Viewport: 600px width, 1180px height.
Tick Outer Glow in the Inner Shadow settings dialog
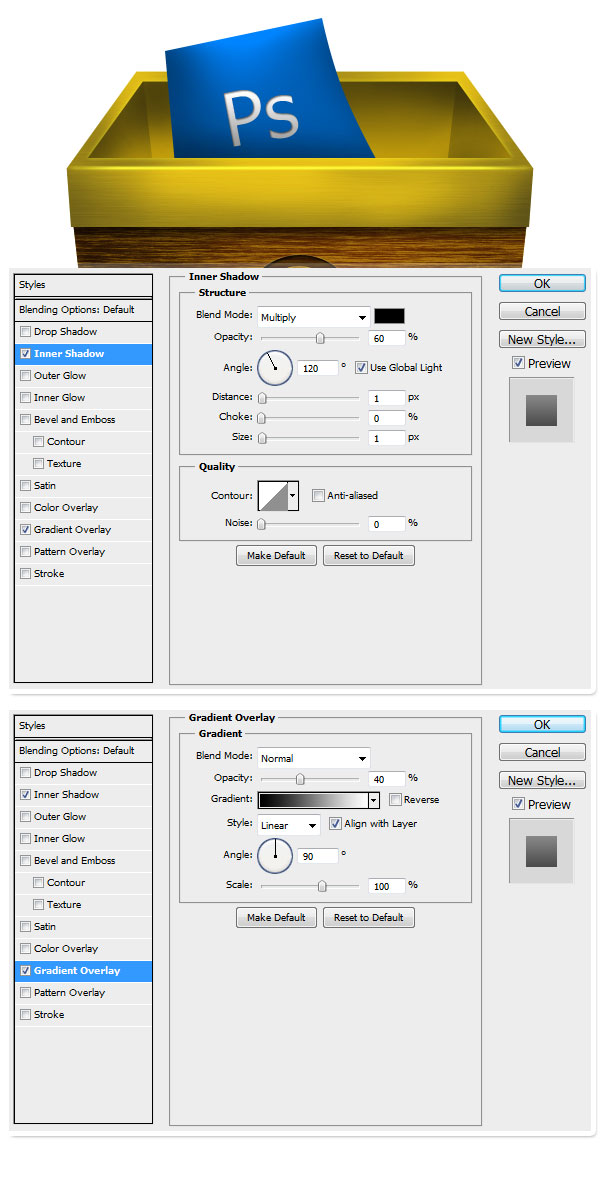tap(26, 376)
